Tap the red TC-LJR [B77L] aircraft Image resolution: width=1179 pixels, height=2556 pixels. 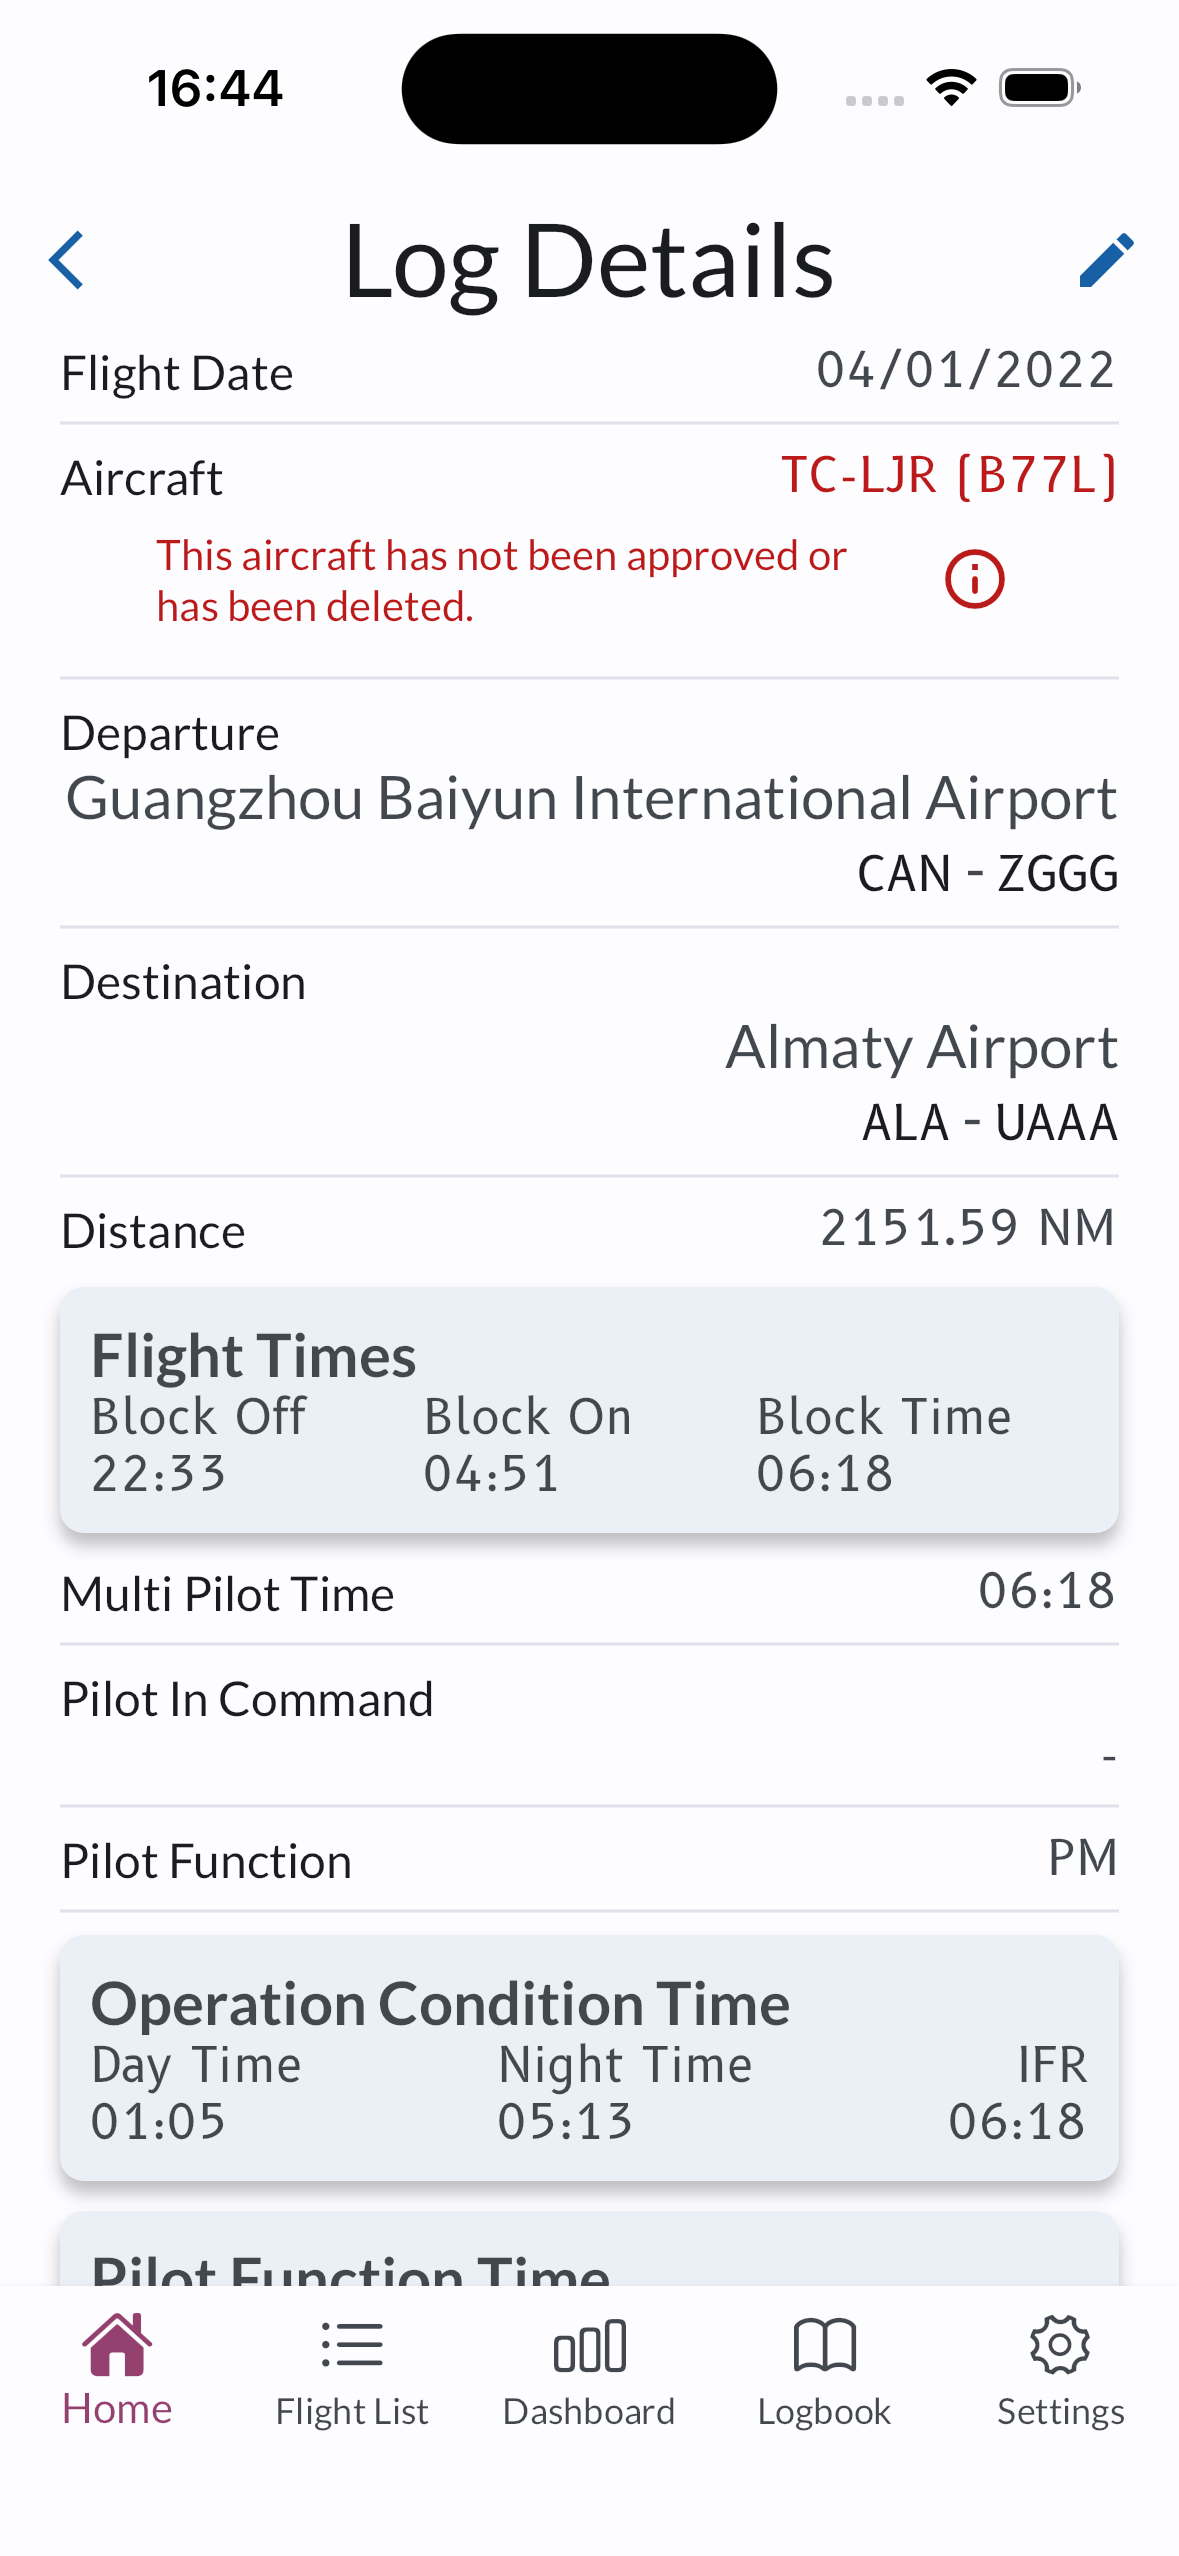coord(948,475)
